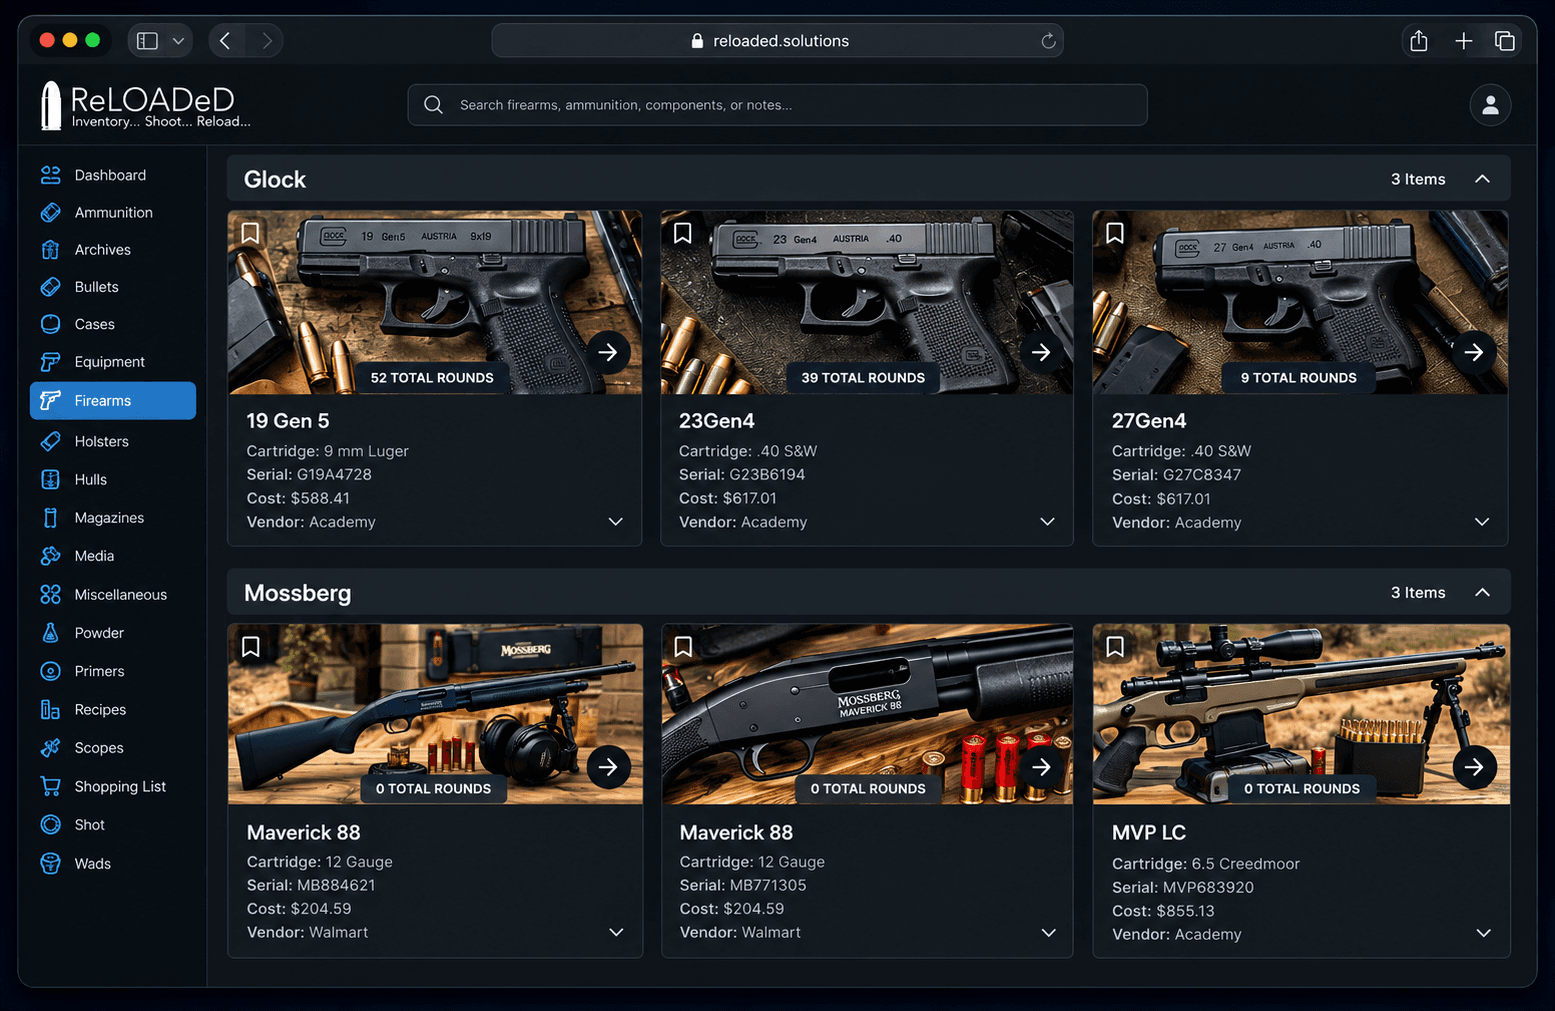Open Miscellaneous from the sidebar
This screenshot has height=1011, width=1555.
[x=113, y=595]
